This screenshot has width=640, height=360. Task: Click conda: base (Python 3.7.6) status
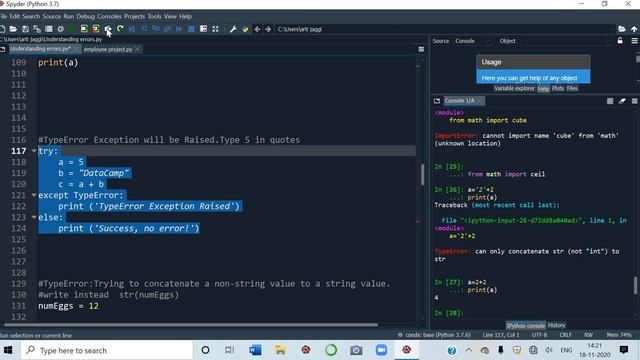[x=434, y=335]
